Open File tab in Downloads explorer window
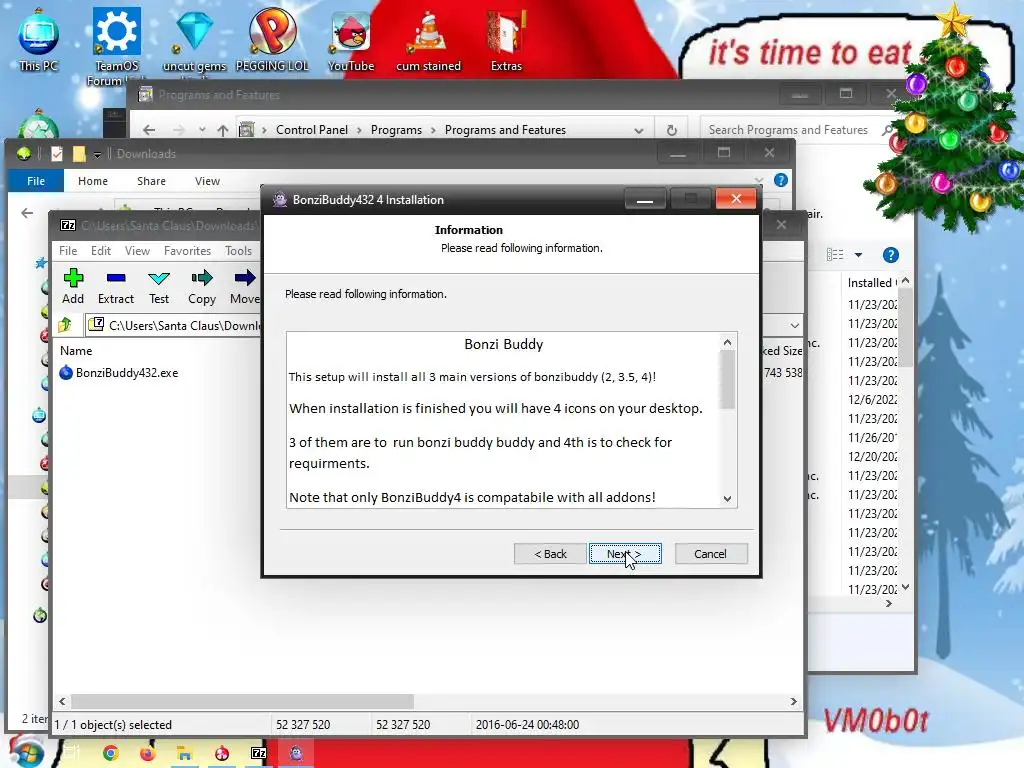Screen dimensions: 1024x768 click(x=36, y=181)
